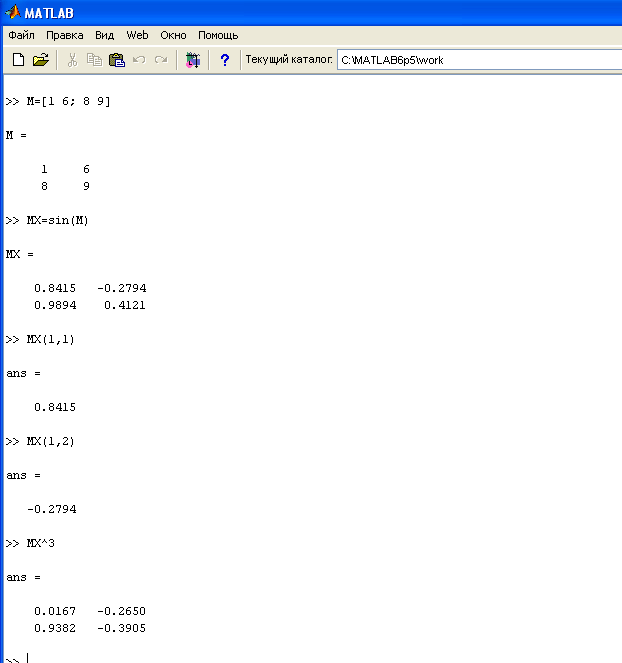Viewport: 622px width, 663px height.
Task: Click the MATLAB window title text
Action: click(x=49, y=13)
